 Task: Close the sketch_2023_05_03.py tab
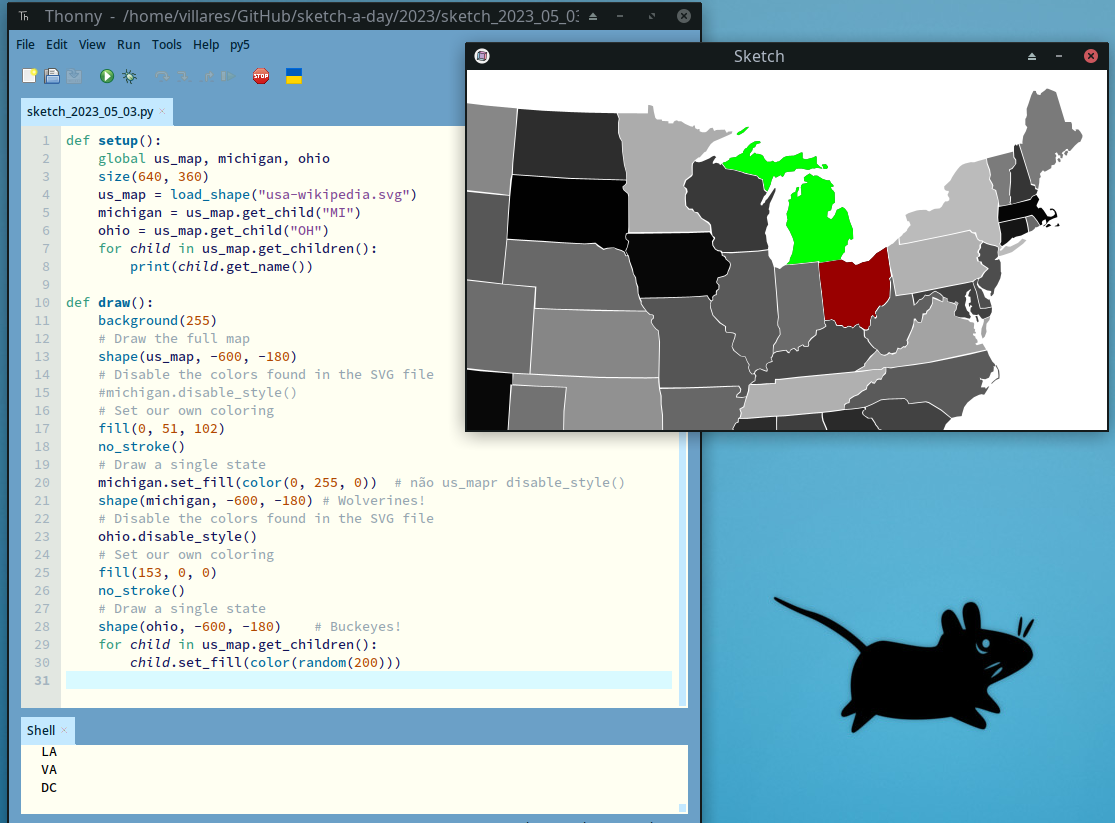162,111
